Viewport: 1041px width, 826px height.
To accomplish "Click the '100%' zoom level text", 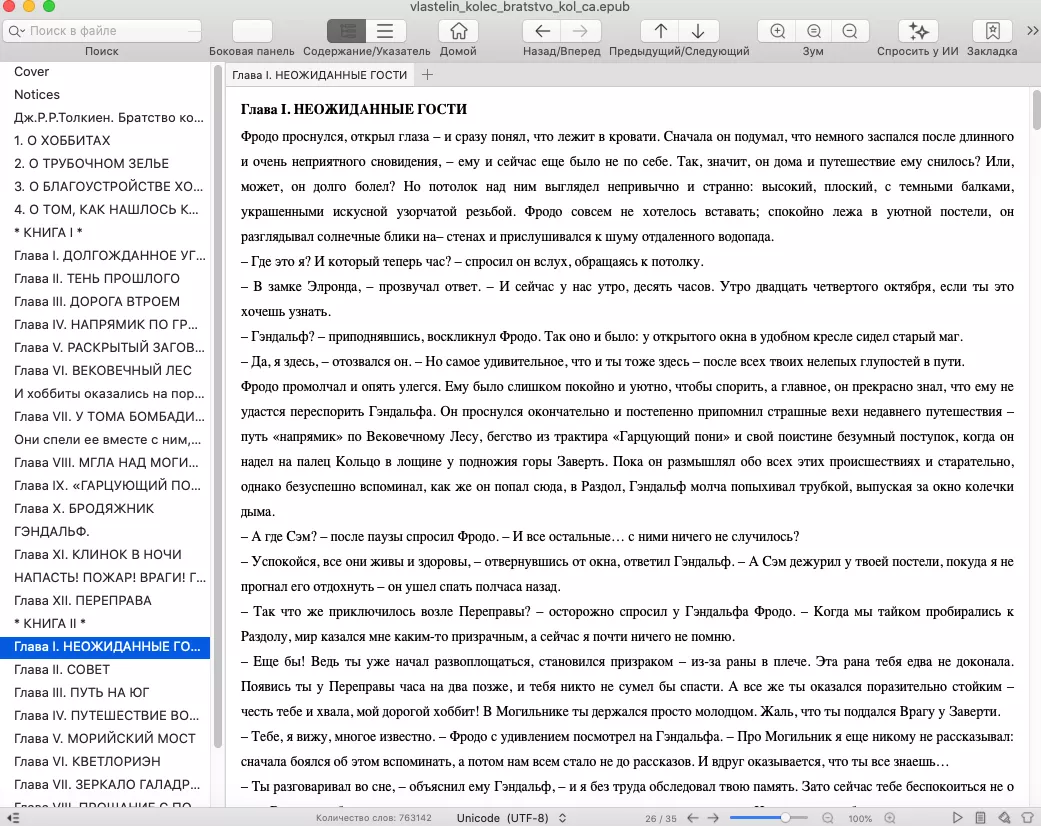I will coord(860,819).
